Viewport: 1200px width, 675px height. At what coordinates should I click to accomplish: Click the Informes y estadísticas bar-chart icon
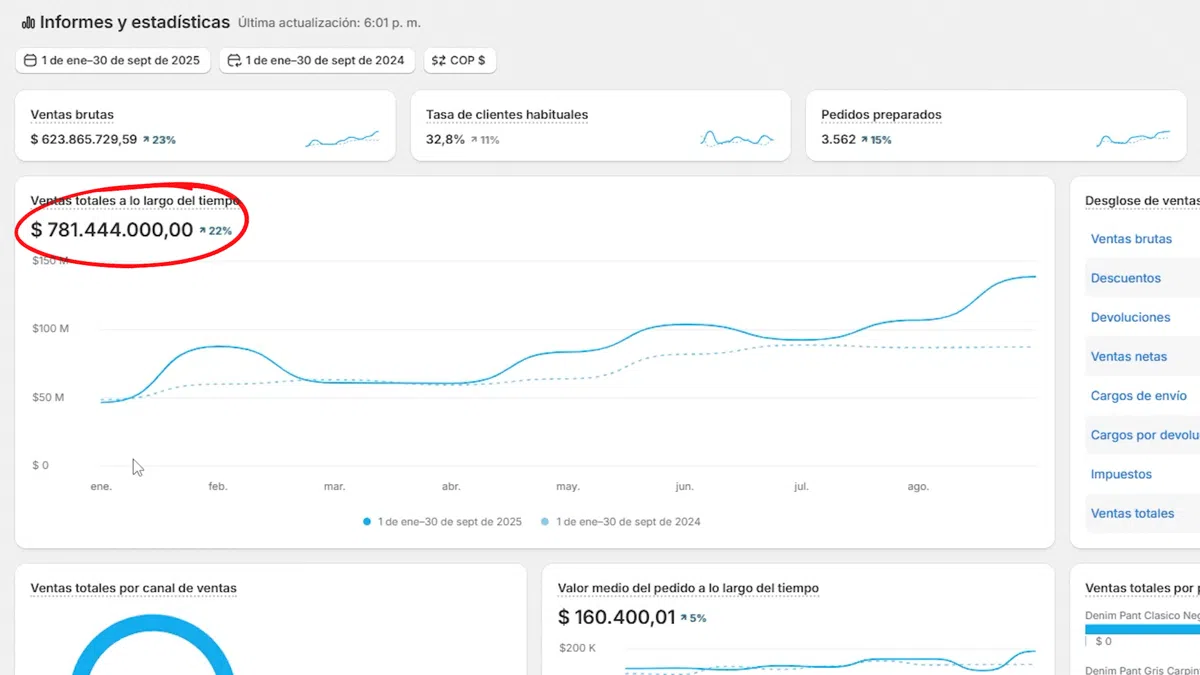(28, 22)
